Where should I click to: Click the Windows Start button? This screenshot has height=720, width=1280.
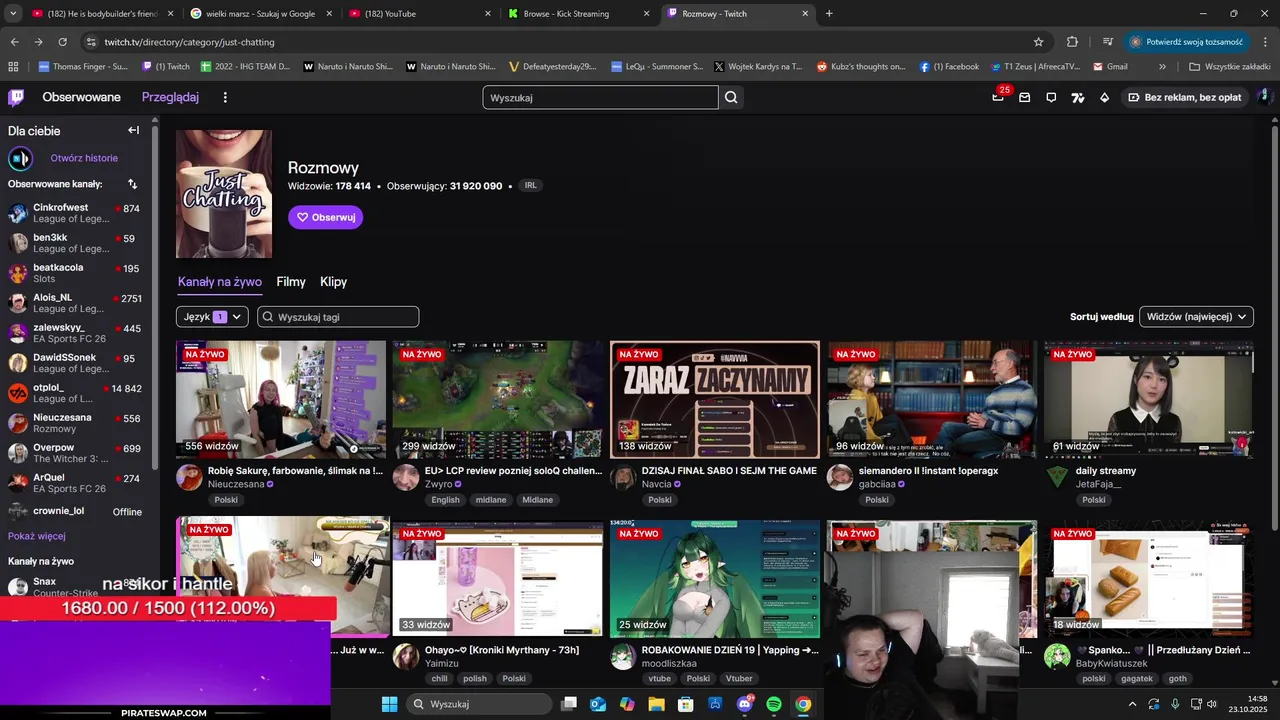click(x=389, y=704)
